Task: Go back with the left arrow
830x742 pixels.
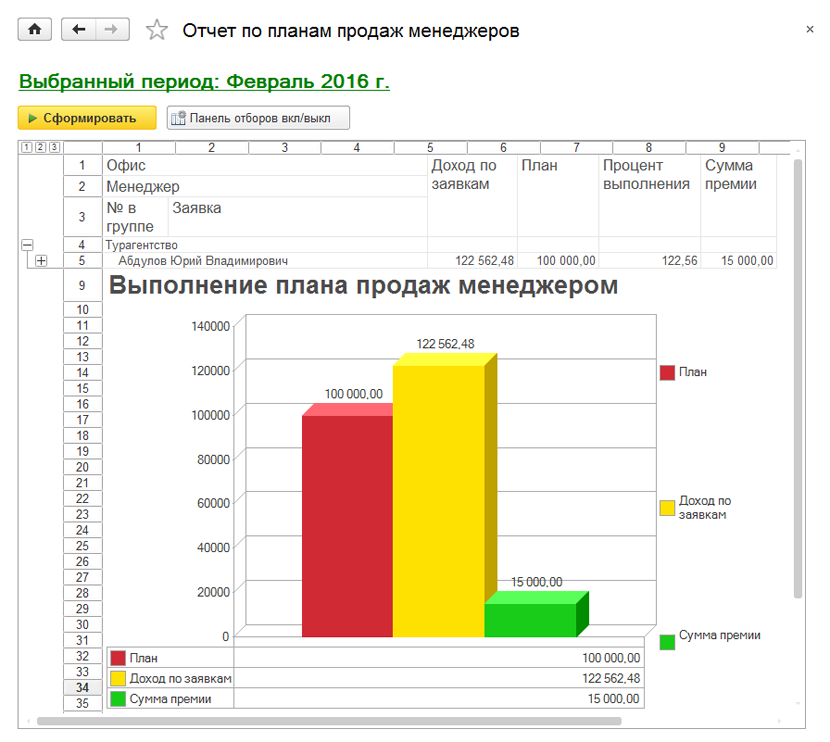Action: click(x=78, y=30)
